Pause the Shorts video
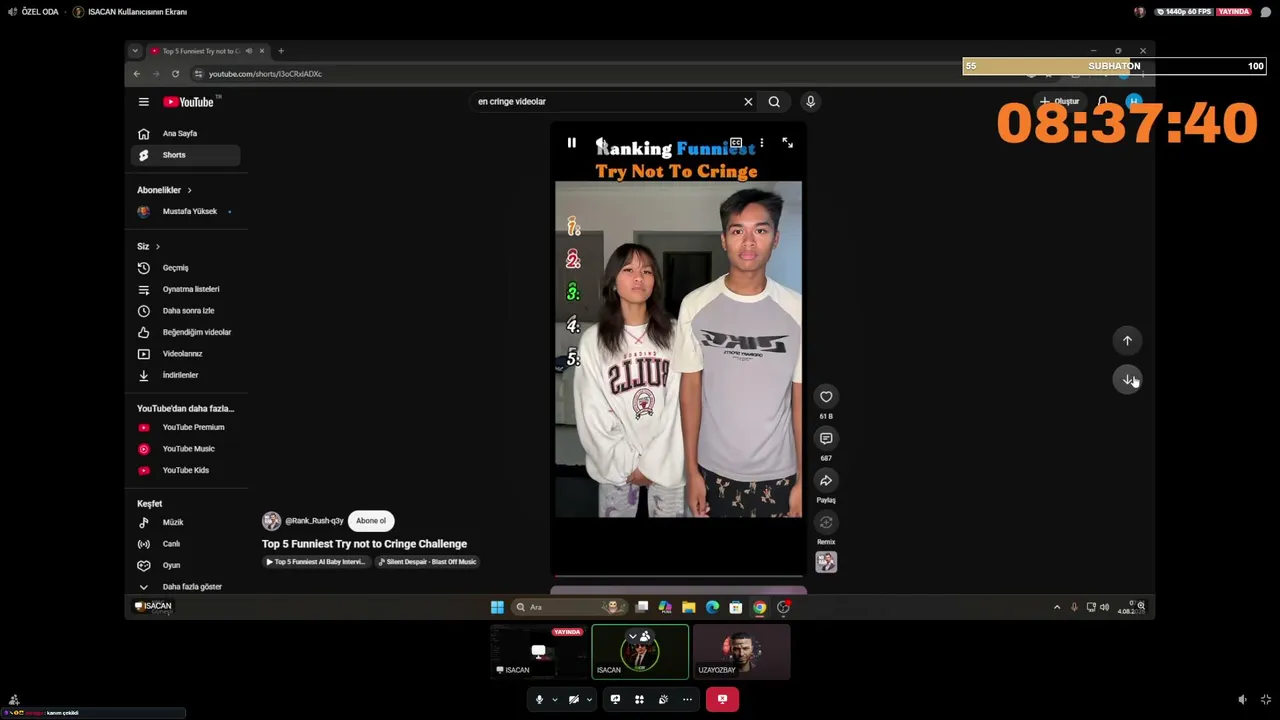This screenshot has width=1280, height=720. click(x=572, y=143)
